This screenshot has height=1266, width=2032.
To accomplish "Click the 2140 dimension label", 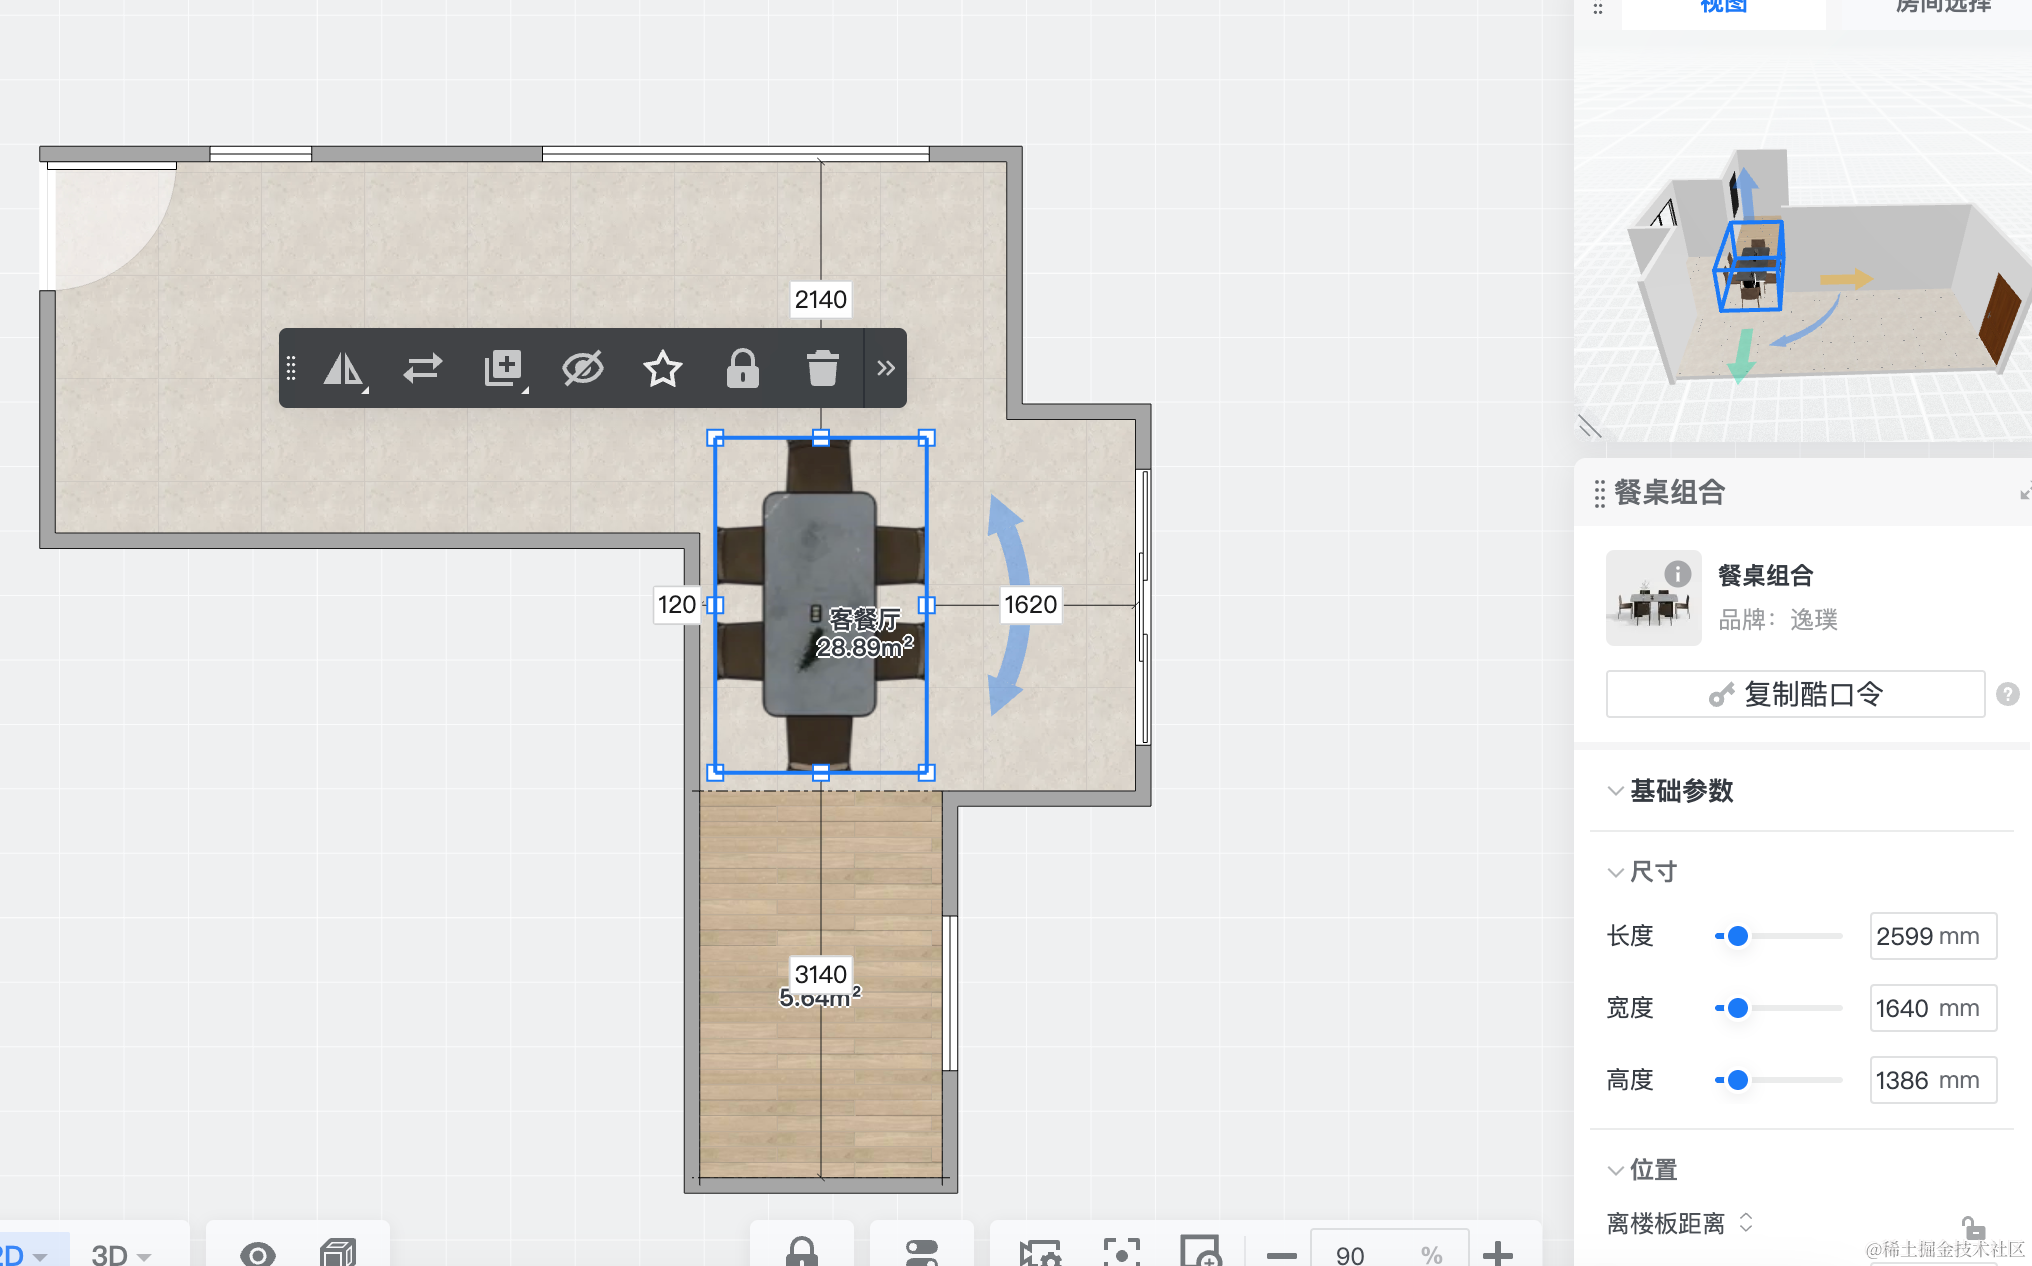I will tap(820, 299).
